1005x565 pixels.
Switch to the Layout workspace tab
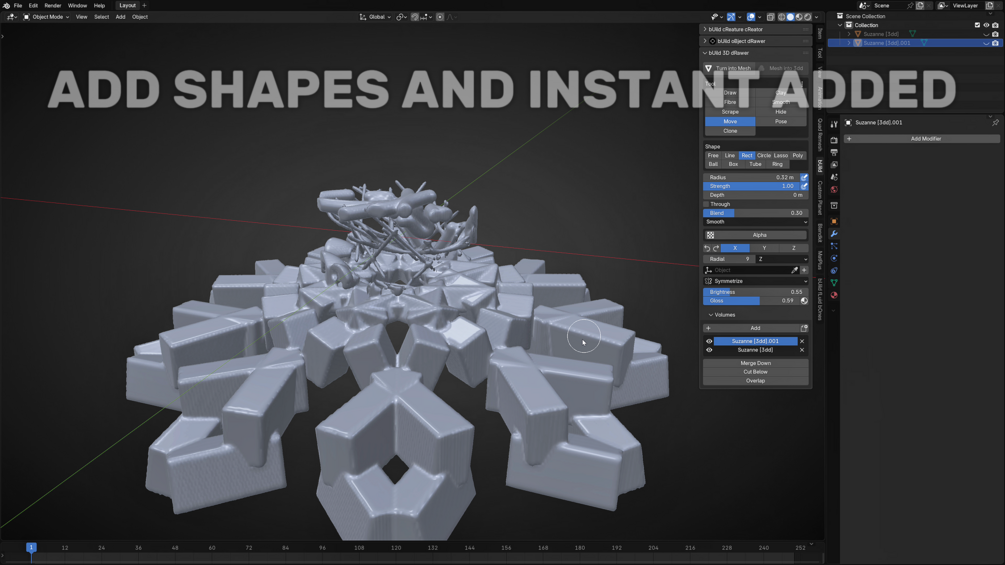(128, 5)
